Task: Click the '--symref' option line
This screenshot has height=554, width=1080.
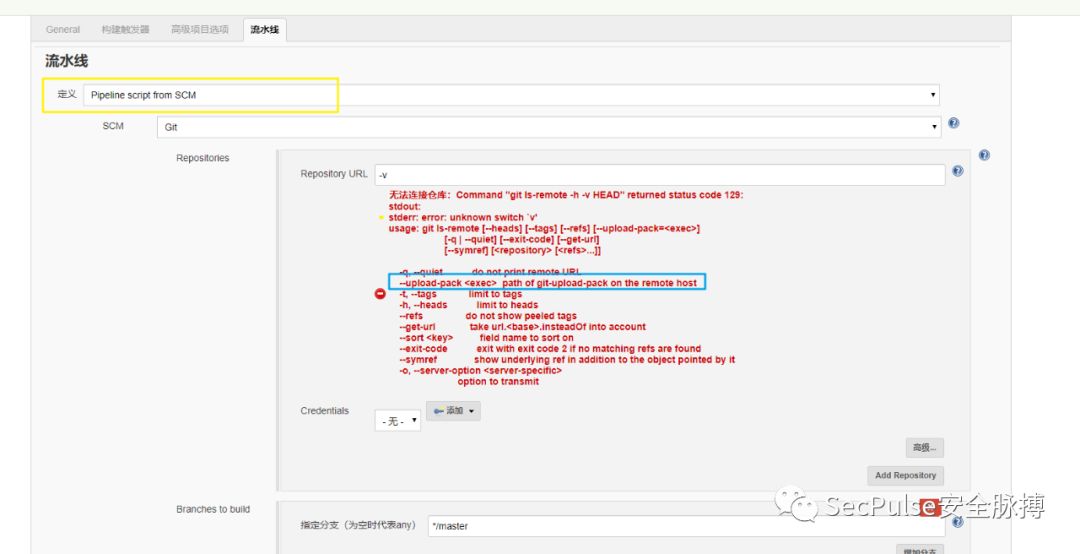Action: pos(567,360)
